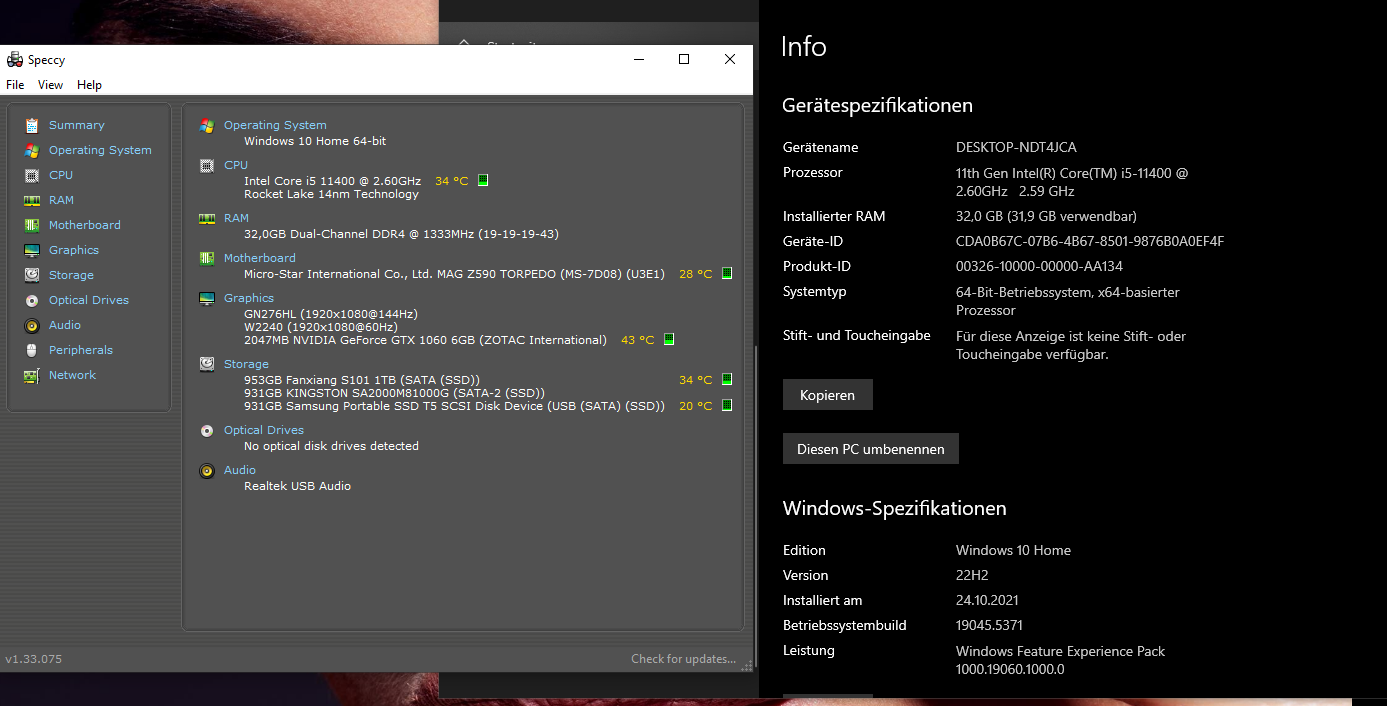Click the KINGSTON SA2000M81000G storage line
This screenshot has width=1387, height=706.
[x=394, y=393]
